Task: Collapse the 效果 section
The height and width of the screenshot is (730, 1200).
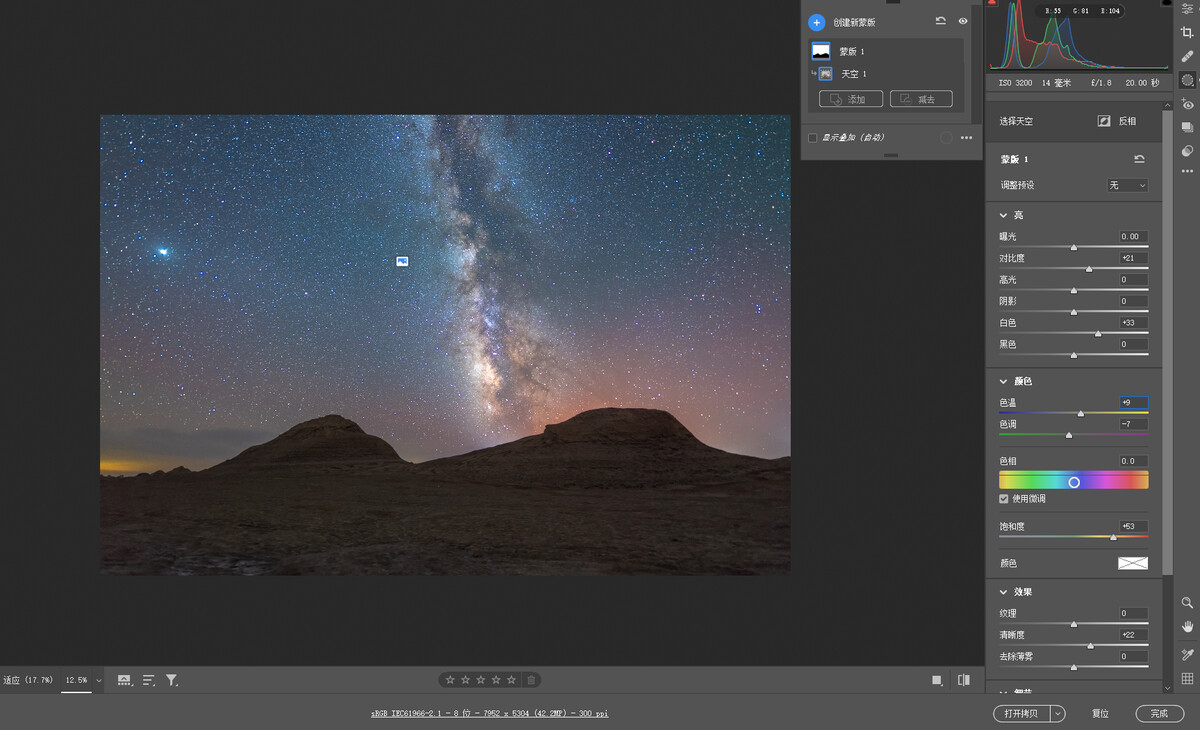Action: [x=1003, y=592]
